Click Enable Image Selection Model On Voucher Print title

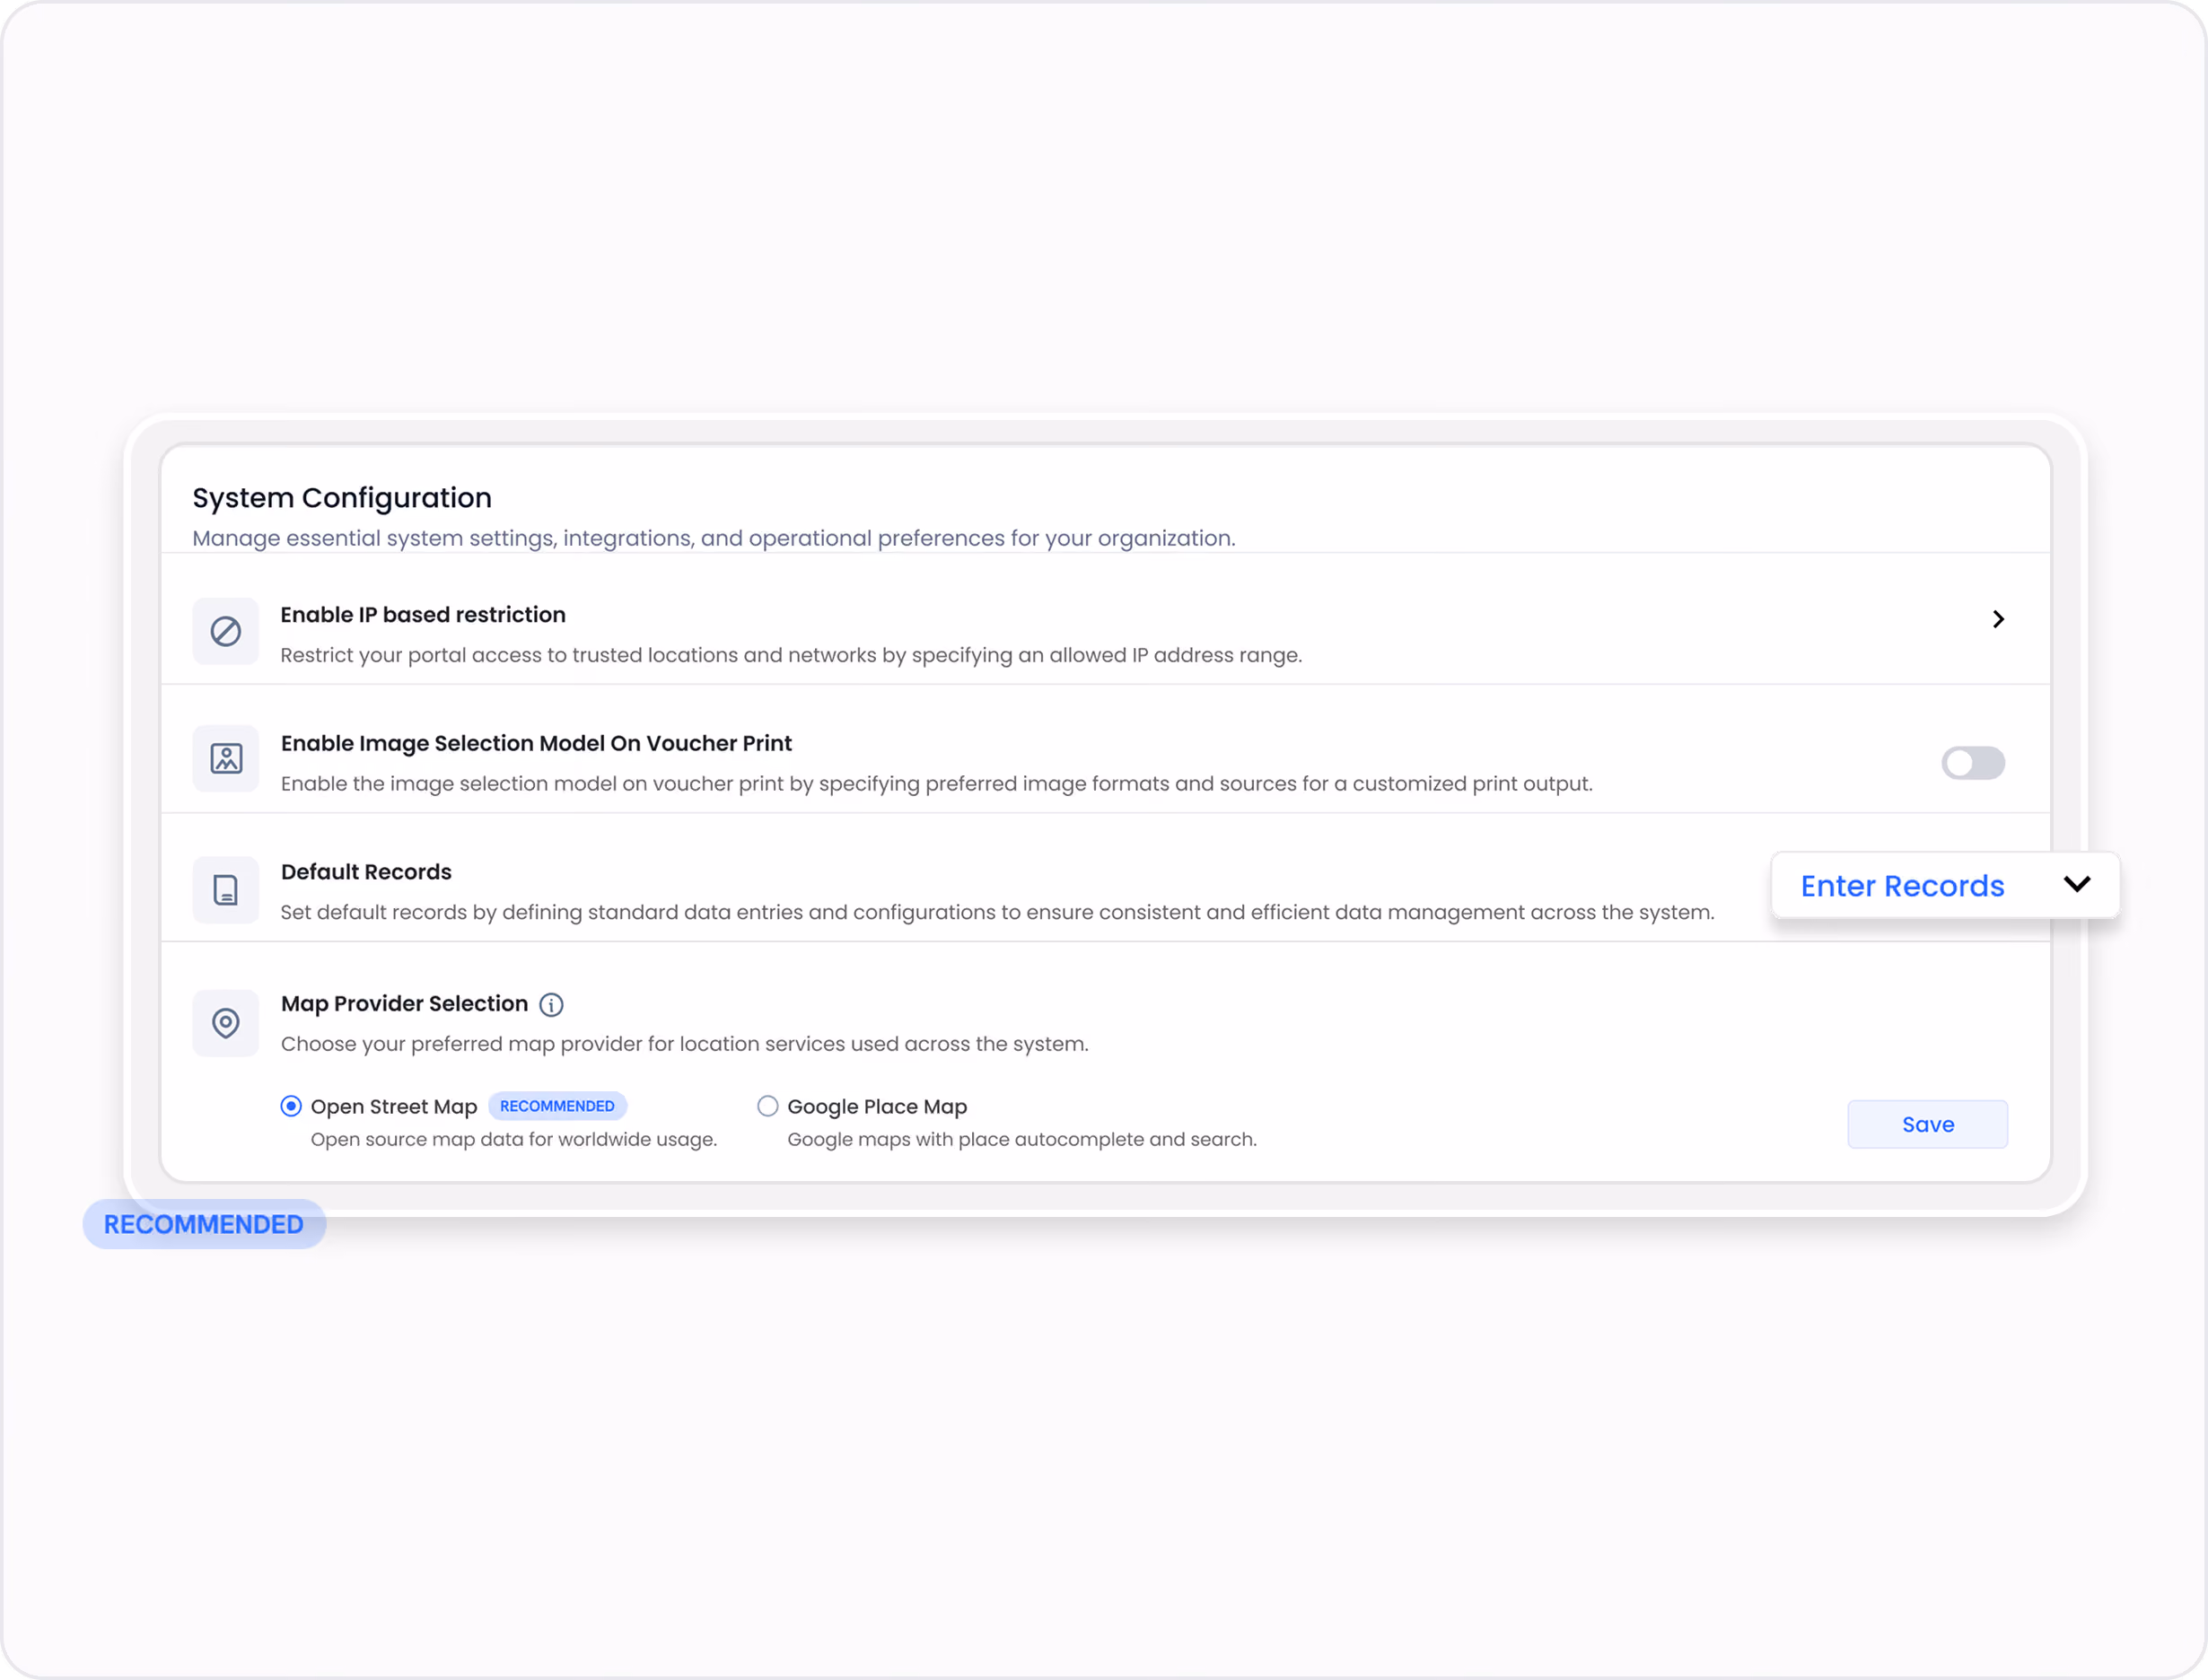[x=536, y=743]
